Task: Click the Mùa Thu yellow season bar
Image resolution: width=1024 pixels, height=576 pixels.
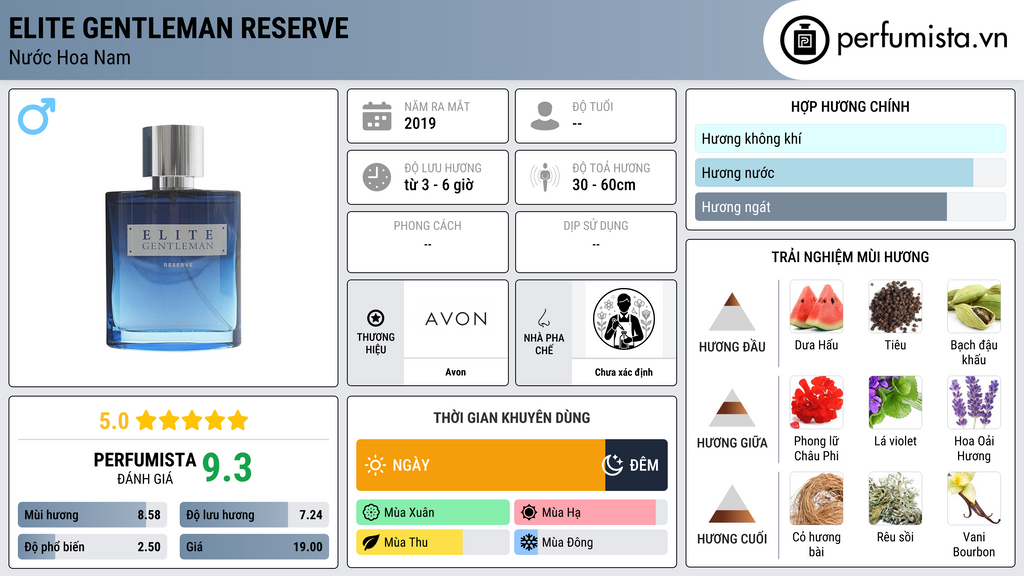Action: [x=433, y=542]
